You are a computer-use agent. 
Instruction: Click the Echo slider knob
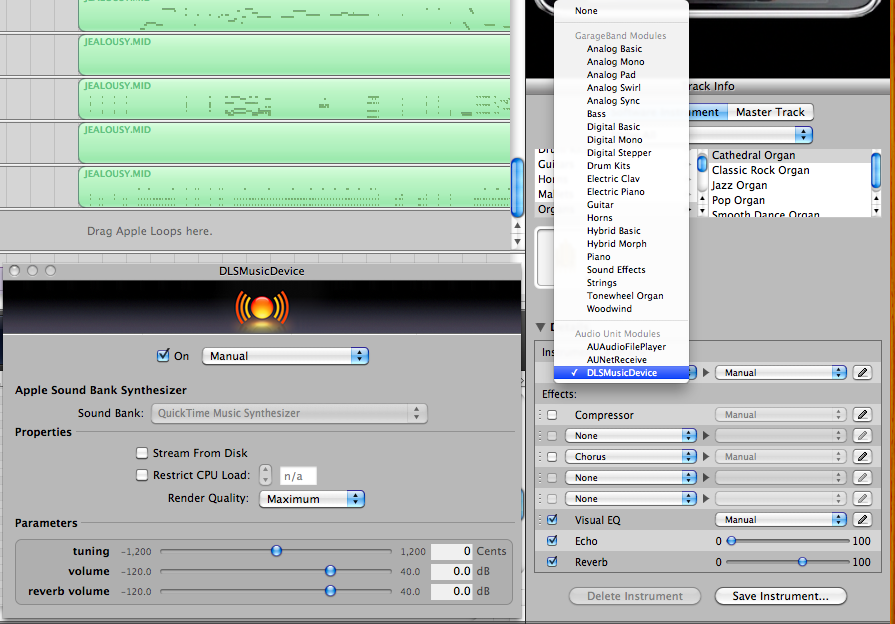click(x=731, y=541)
